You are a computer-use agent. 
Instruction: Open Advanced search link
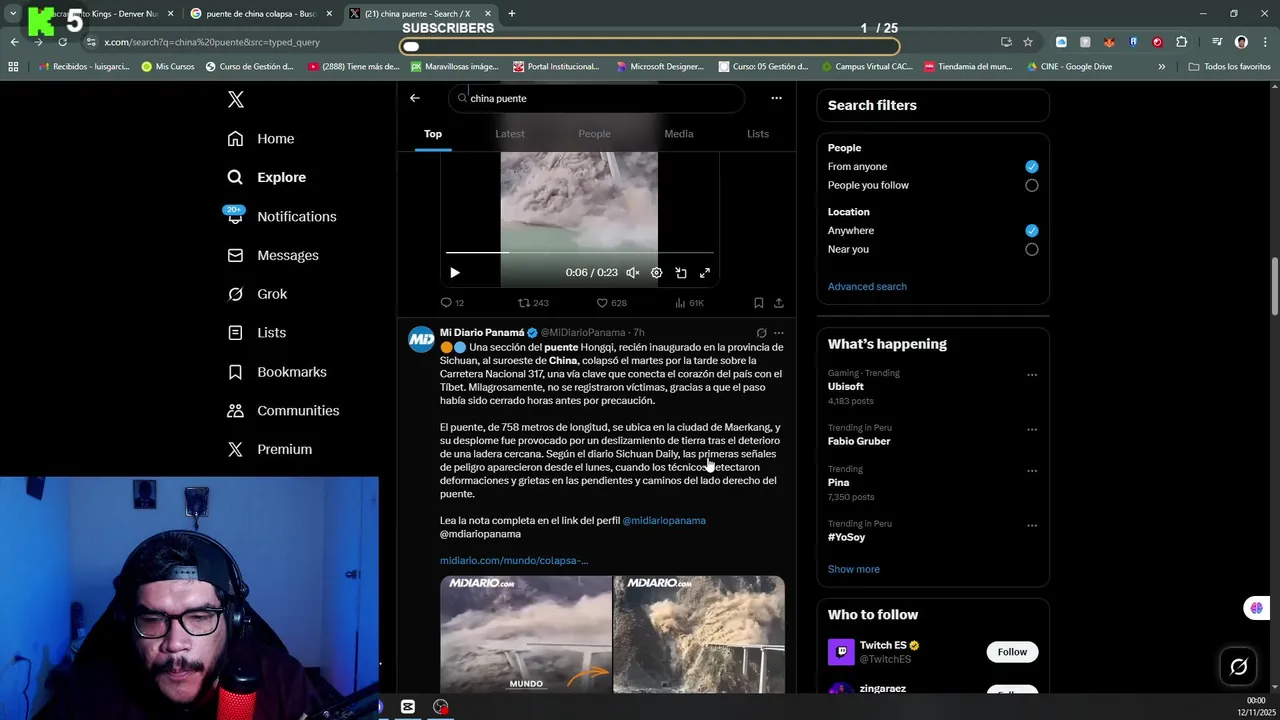coord(867,287)
